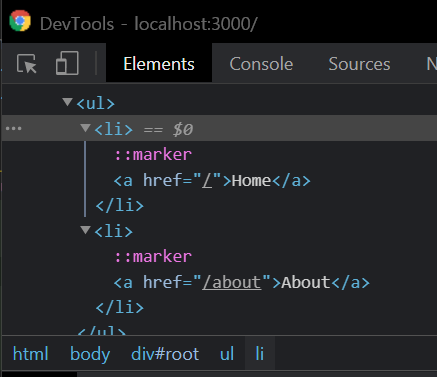This screenshot has height=377, width=437.
Task: Click html in the breadcrumb bar
Action: [x=31, y=354]
